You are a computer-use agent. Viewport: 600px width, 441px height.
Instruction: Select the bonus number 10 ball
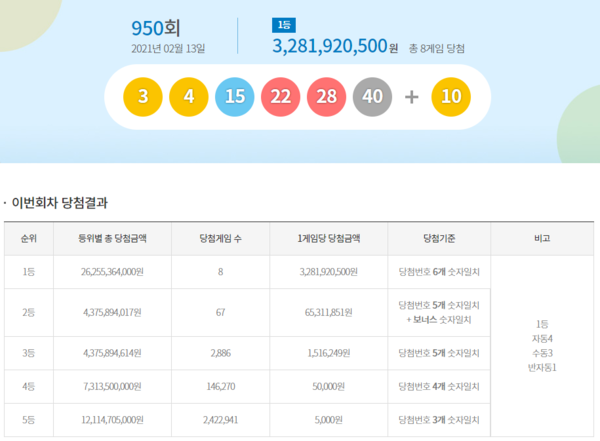(451, 98)
